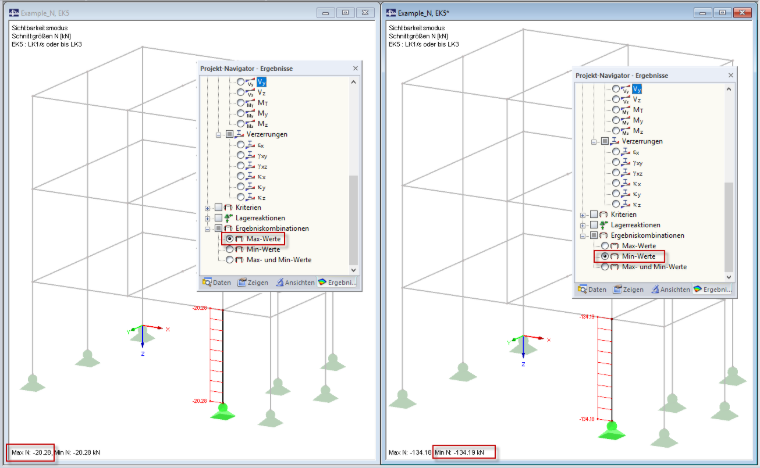Toggle Kriterien checkbox in left navigator
The width and height of the screenshot is (760, 468).
pyautogui.click(x=219, y=207)
